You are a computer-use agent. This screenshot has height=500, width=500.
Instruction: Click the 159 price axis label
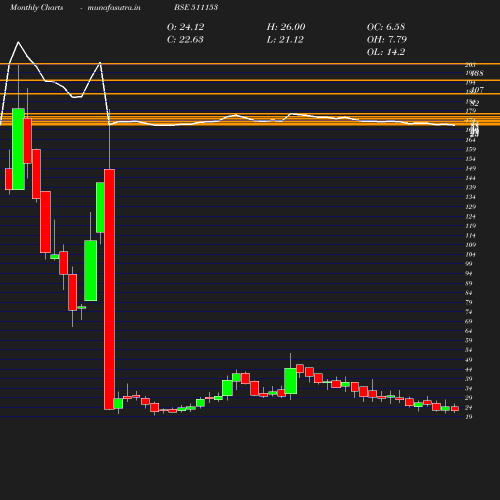[470, 149]
